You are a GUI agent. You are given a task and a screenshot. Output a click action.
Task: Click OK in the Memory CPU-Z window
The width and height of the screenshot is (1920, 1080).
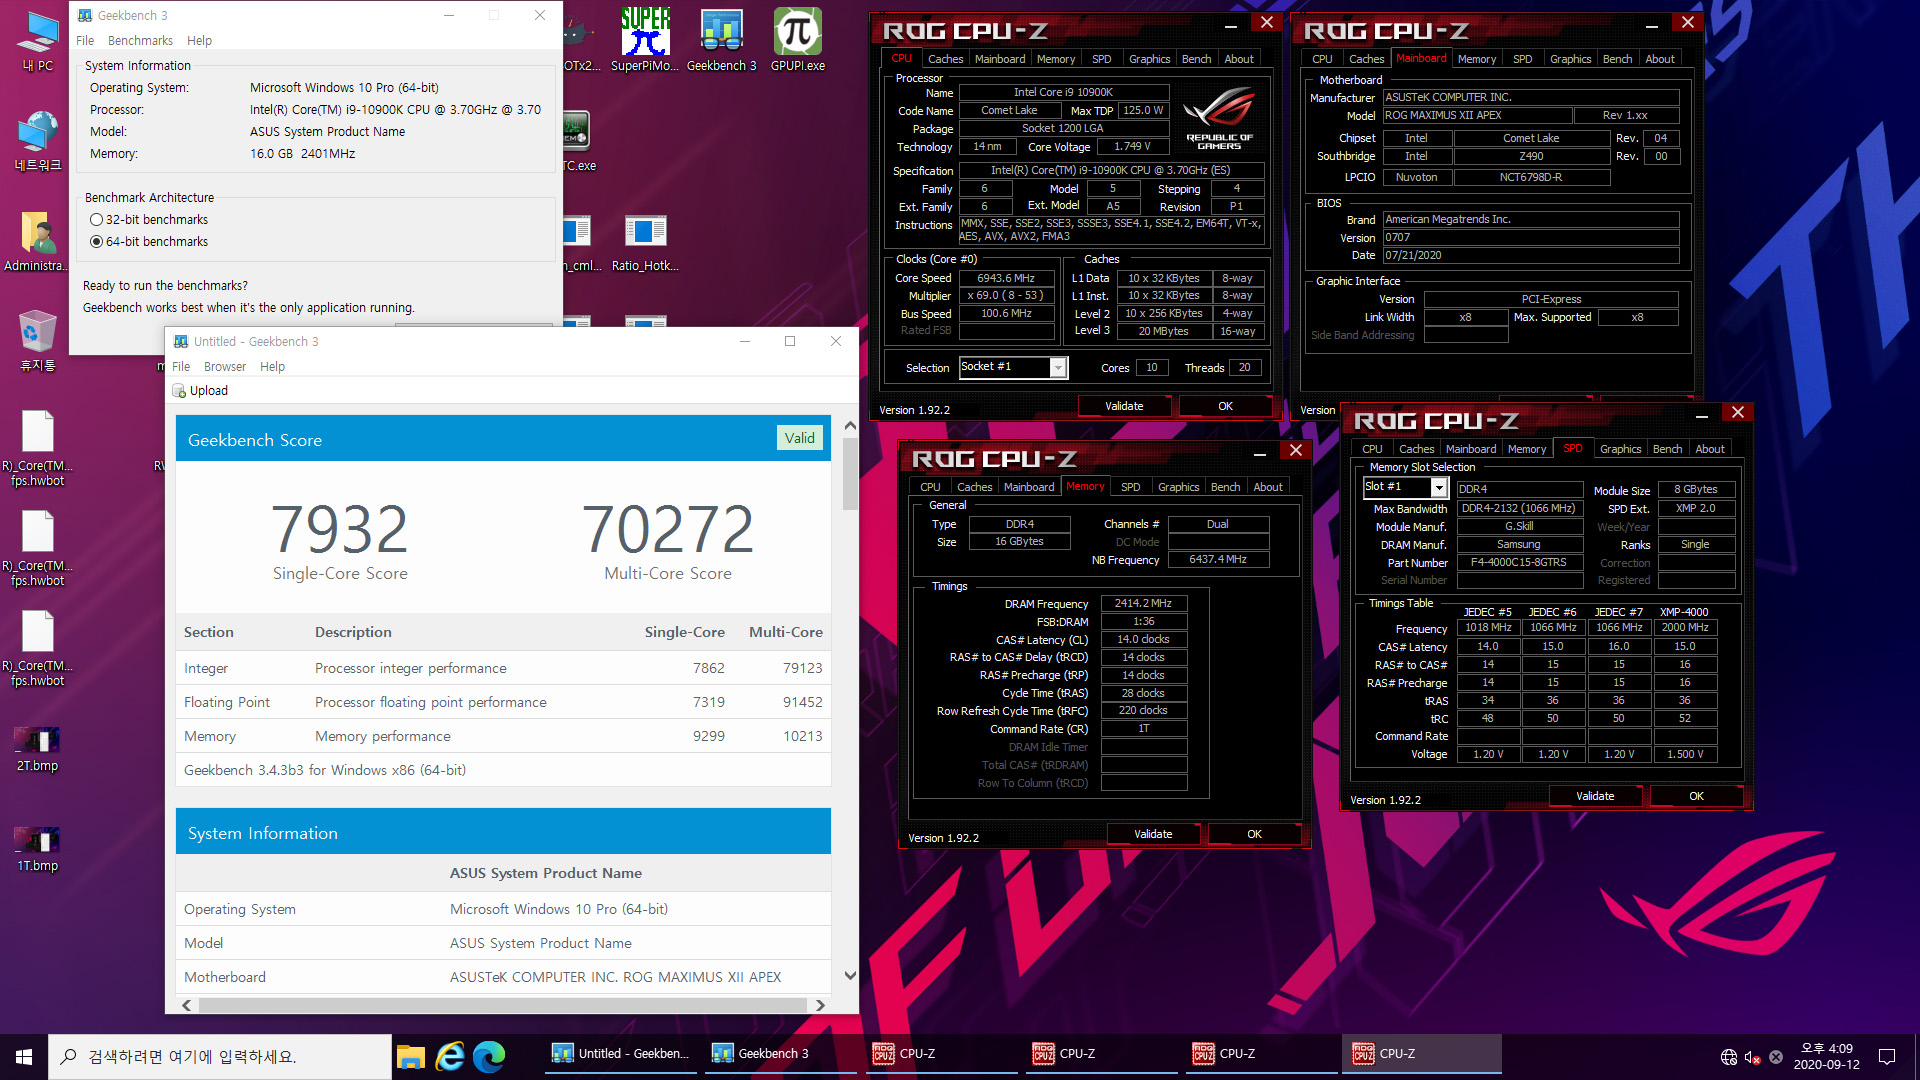(1254, 834)
